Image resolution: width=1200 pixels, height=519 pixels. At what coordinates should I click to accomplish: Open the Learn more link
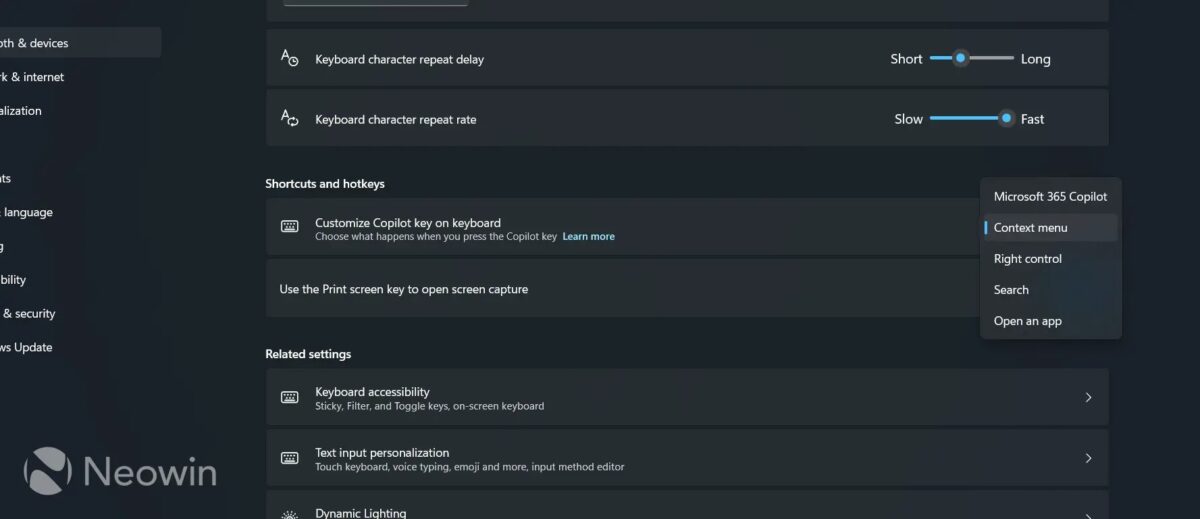(x=588, y=237)
